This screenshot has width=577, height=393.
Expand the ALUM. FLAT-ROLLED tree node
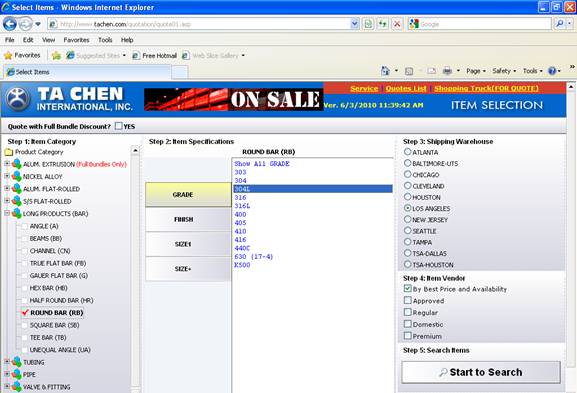(7, 188)
